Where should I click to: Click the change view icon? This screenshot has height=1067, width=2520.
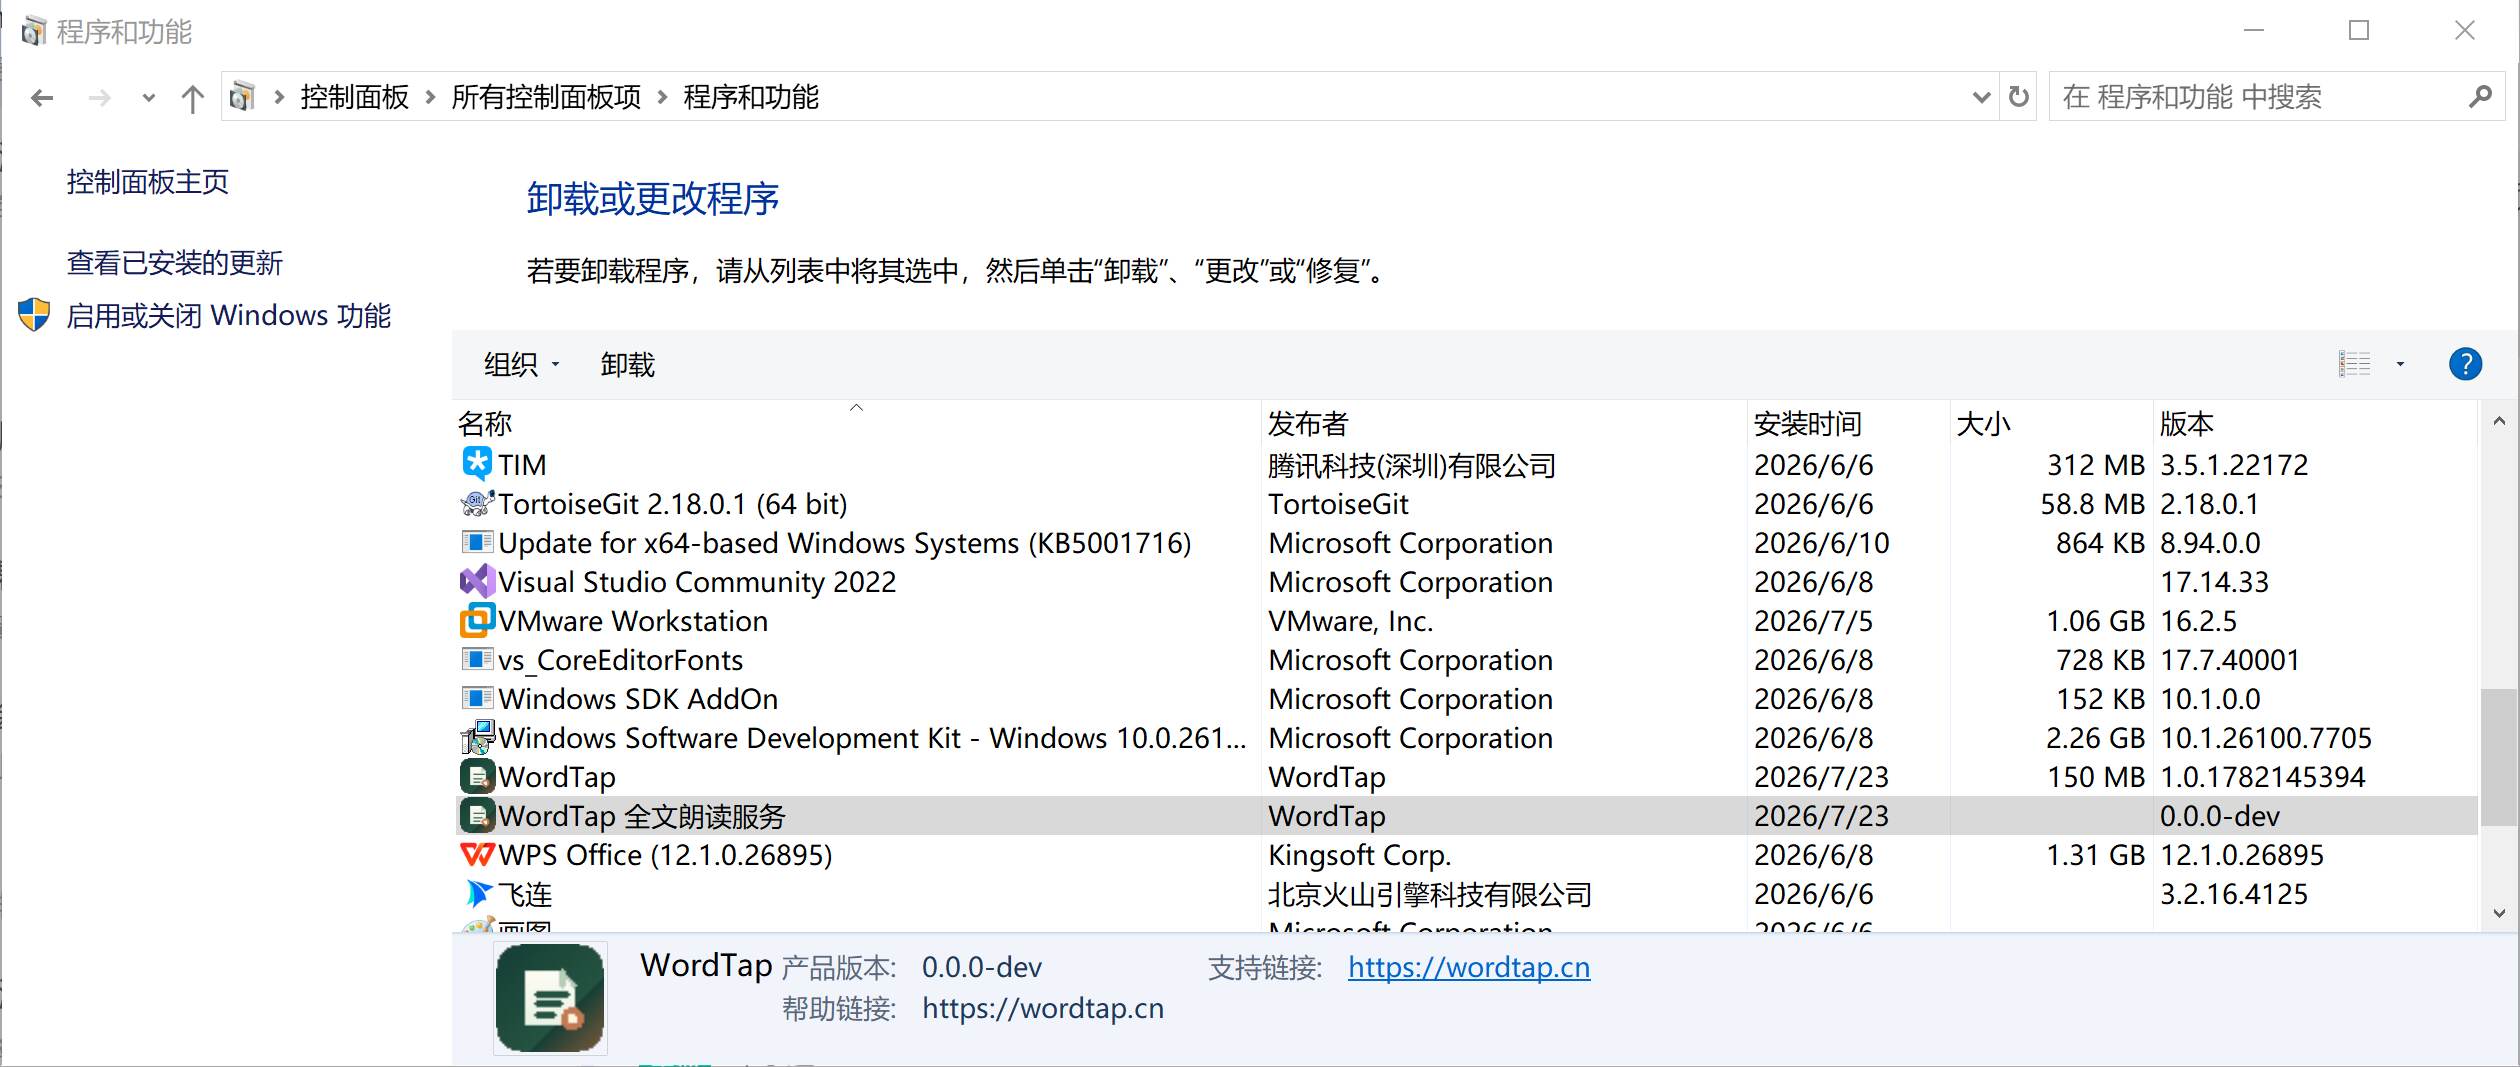pyautogui.click(x=2354, y=364)
